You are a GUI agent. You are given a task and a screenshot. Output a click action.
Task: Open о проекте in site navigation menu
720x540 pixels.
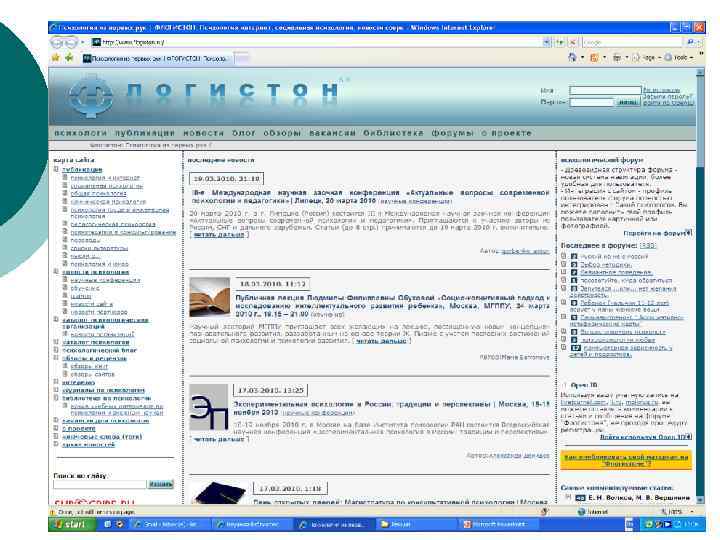coord(506,133)
